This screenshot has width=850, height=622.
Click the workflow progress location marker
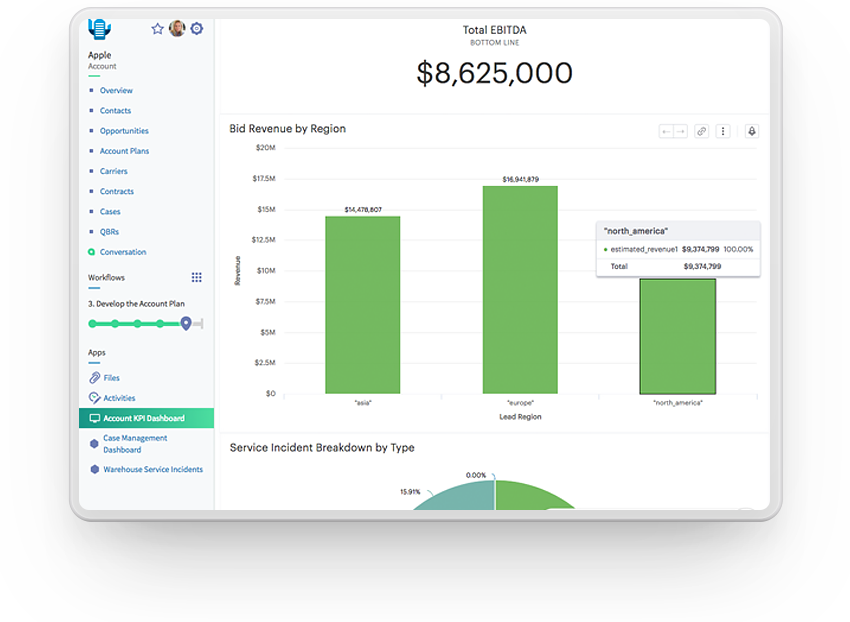coord(186,323)
